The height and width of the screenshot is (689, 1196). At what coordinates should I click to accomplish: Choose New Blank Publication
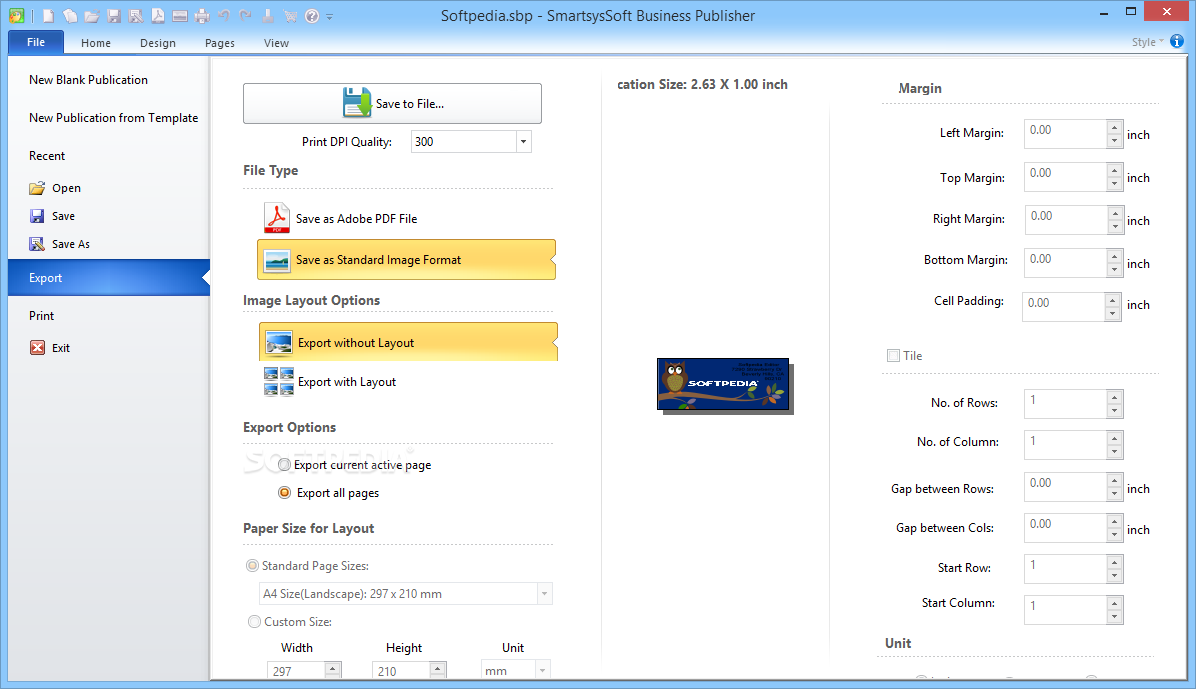(x=88, y=79)
